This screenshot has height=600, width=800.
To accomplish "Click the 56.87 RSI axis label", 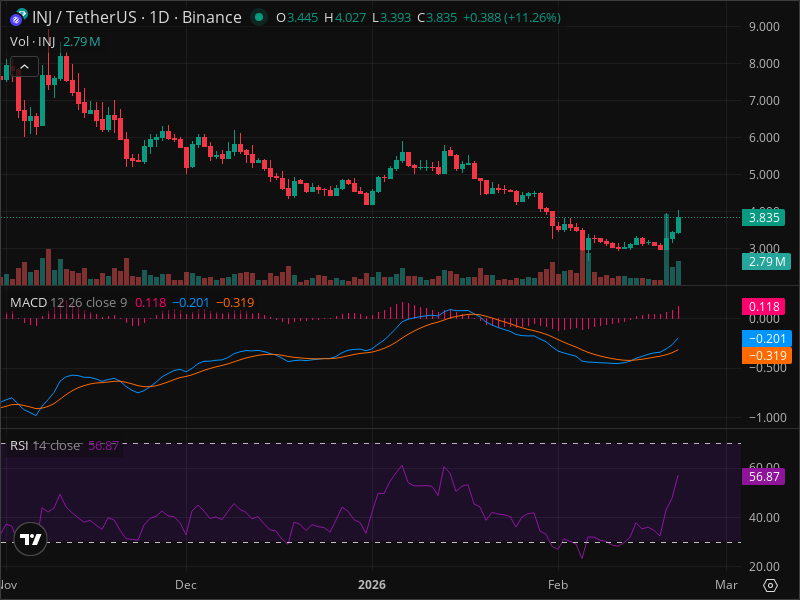I will [764, 477].
